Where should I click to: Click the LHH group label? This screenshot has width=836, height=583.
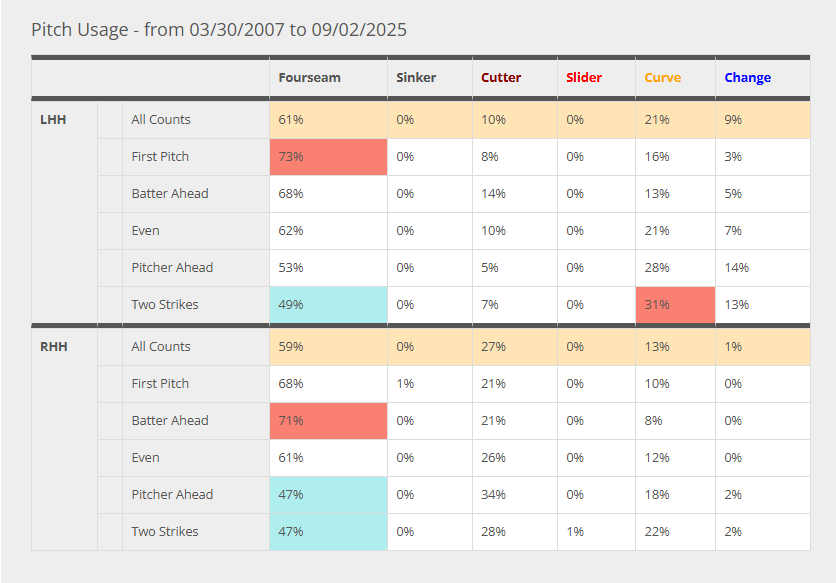[x=53, y=120]
